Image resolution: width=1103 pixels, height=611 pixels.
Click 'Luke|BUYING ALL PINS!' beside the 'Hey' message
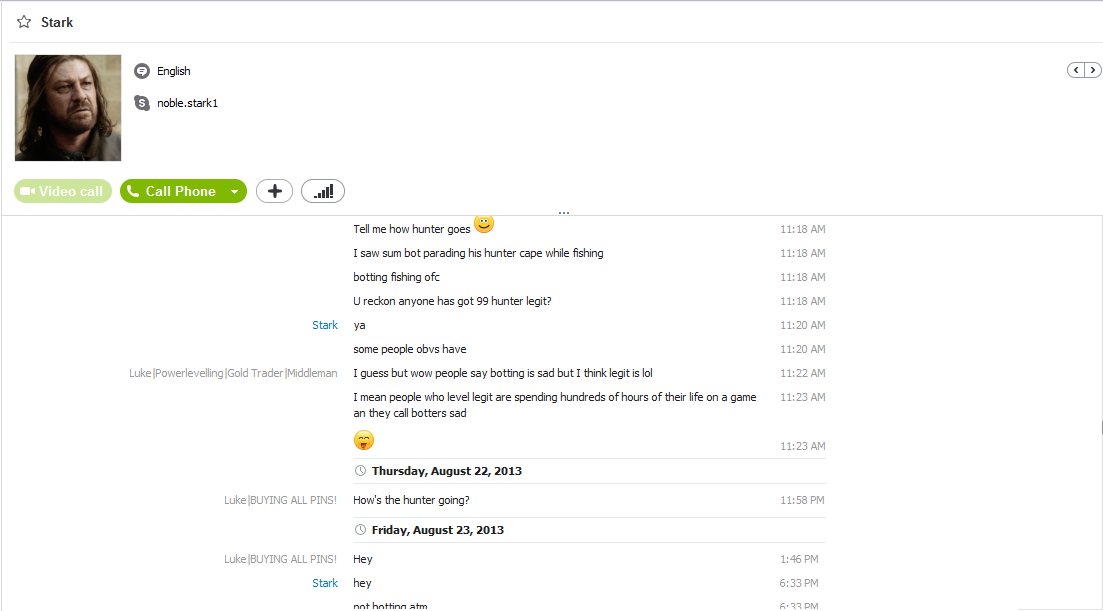pyautogui.click(x=280, y=559)
